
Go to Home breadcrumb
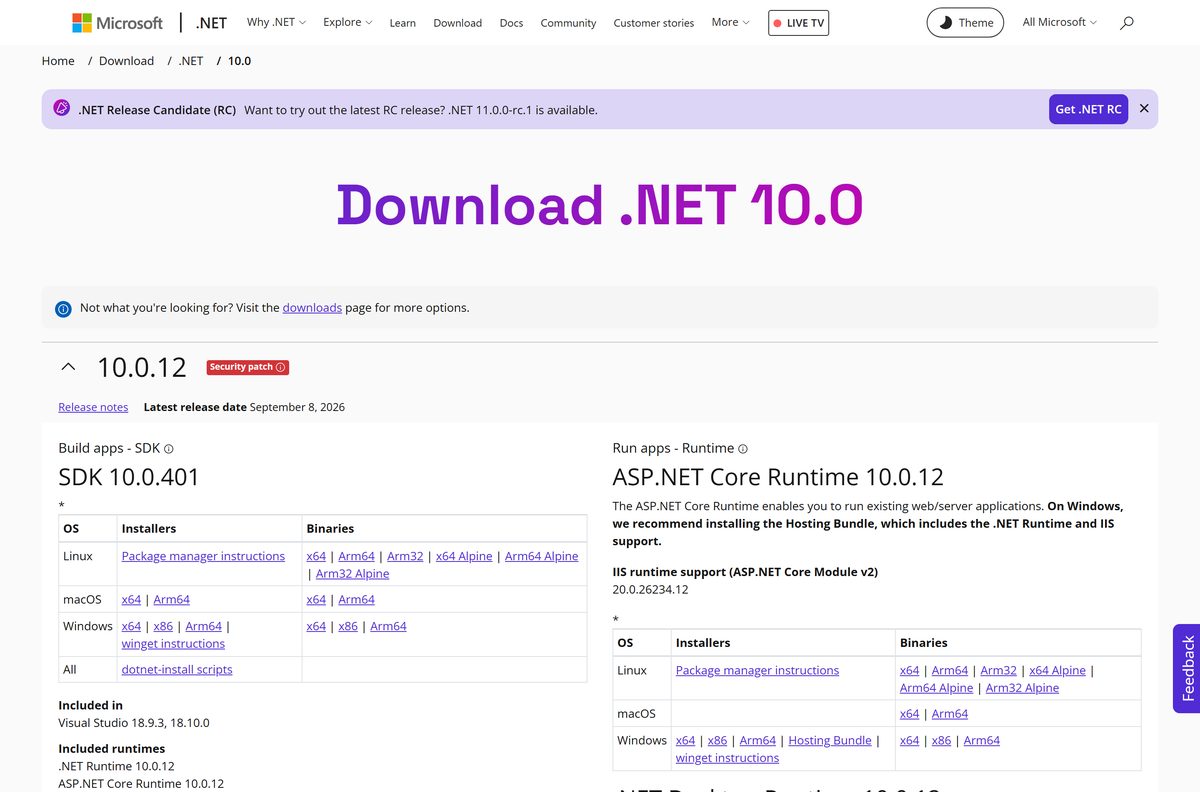coord(58,61)
